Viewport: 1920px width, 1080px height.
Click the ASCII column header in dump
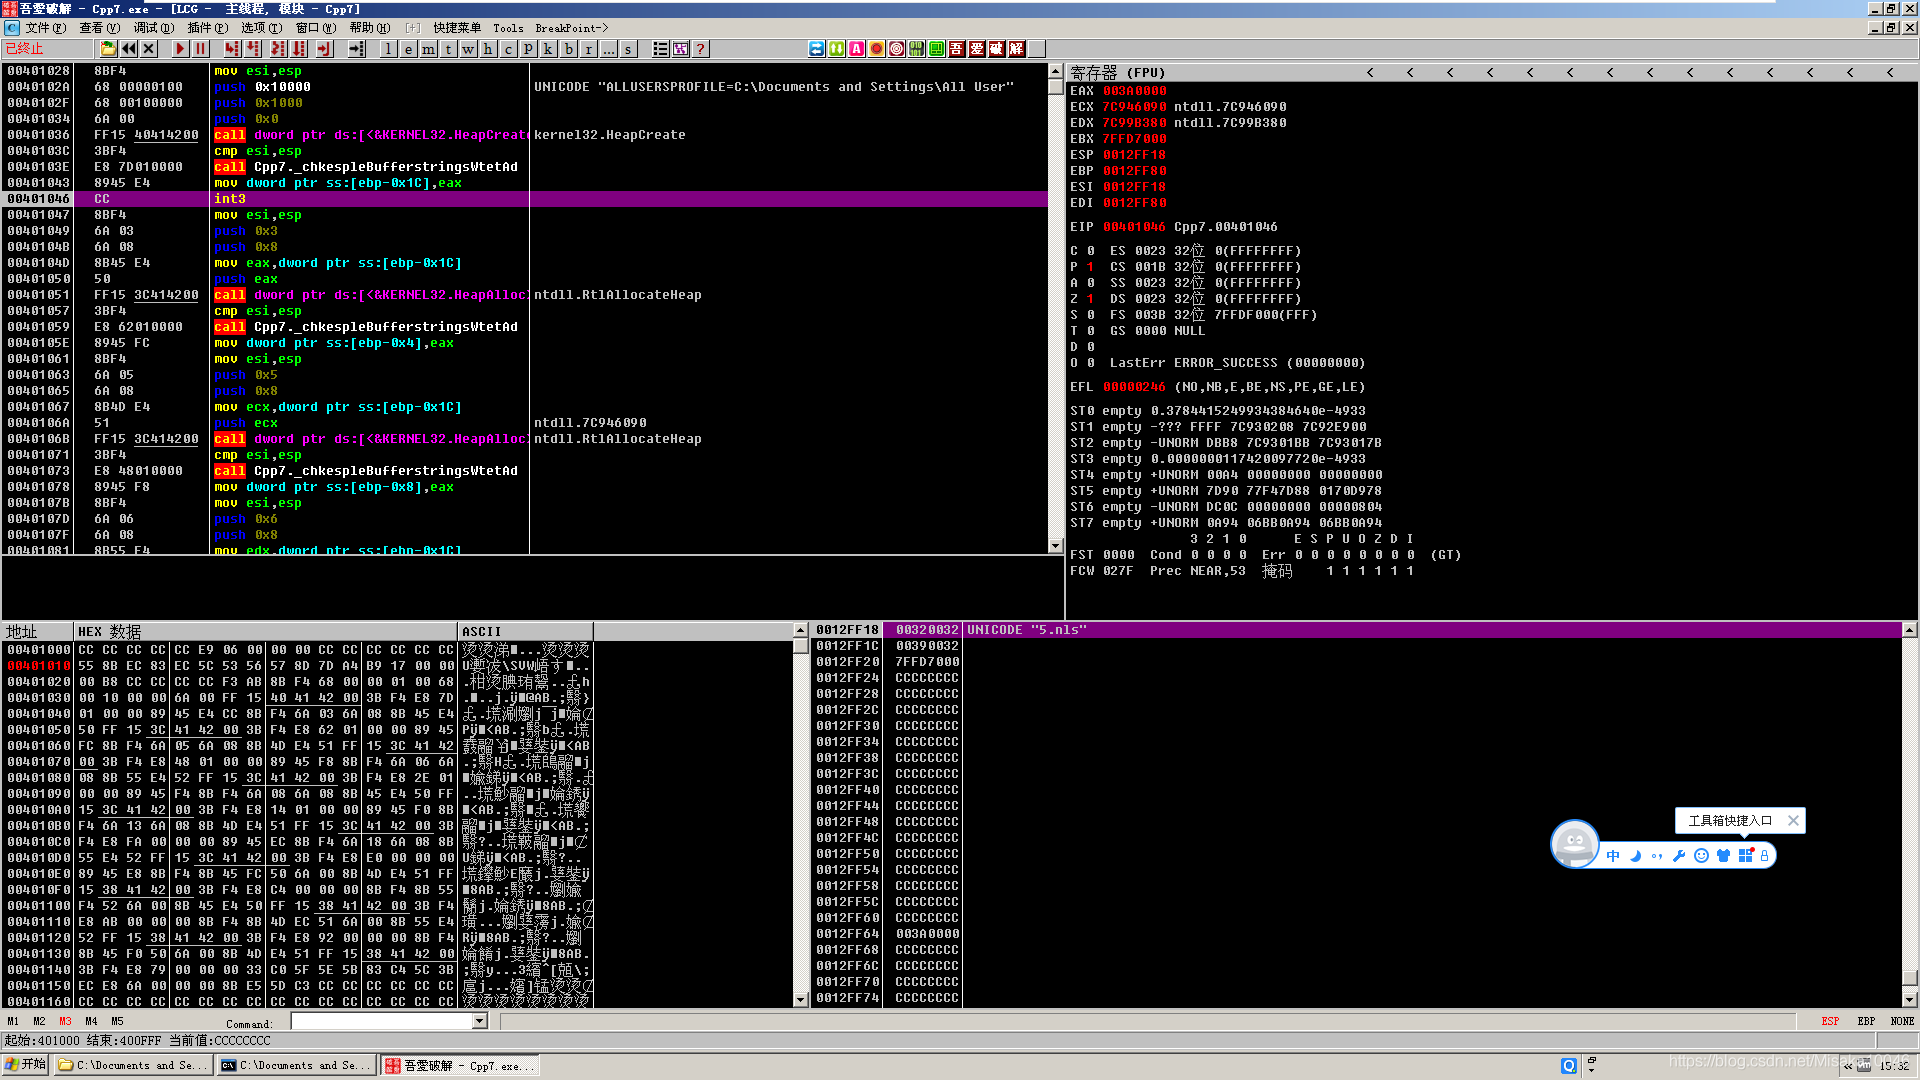coord(525,631)
